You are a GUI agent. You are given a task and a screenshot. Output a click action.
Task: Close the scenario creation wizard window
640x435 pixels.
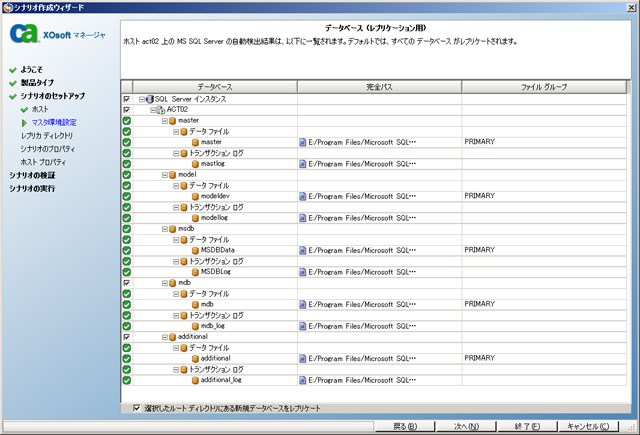(x=631, y=8)
